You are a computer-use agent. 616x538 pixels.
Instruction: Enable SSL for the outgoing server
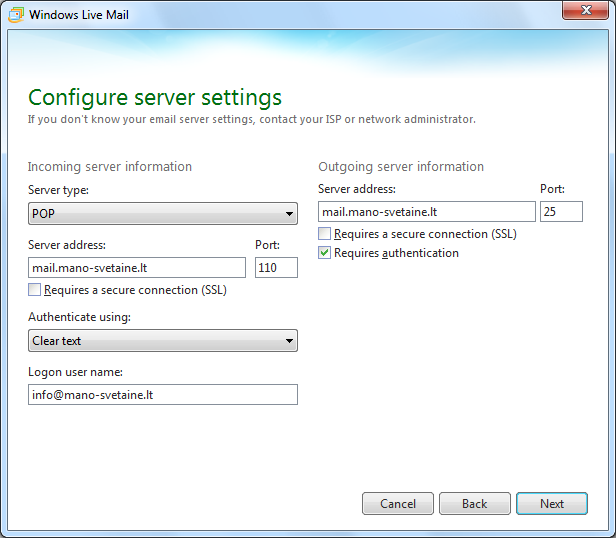pos(325,234)
